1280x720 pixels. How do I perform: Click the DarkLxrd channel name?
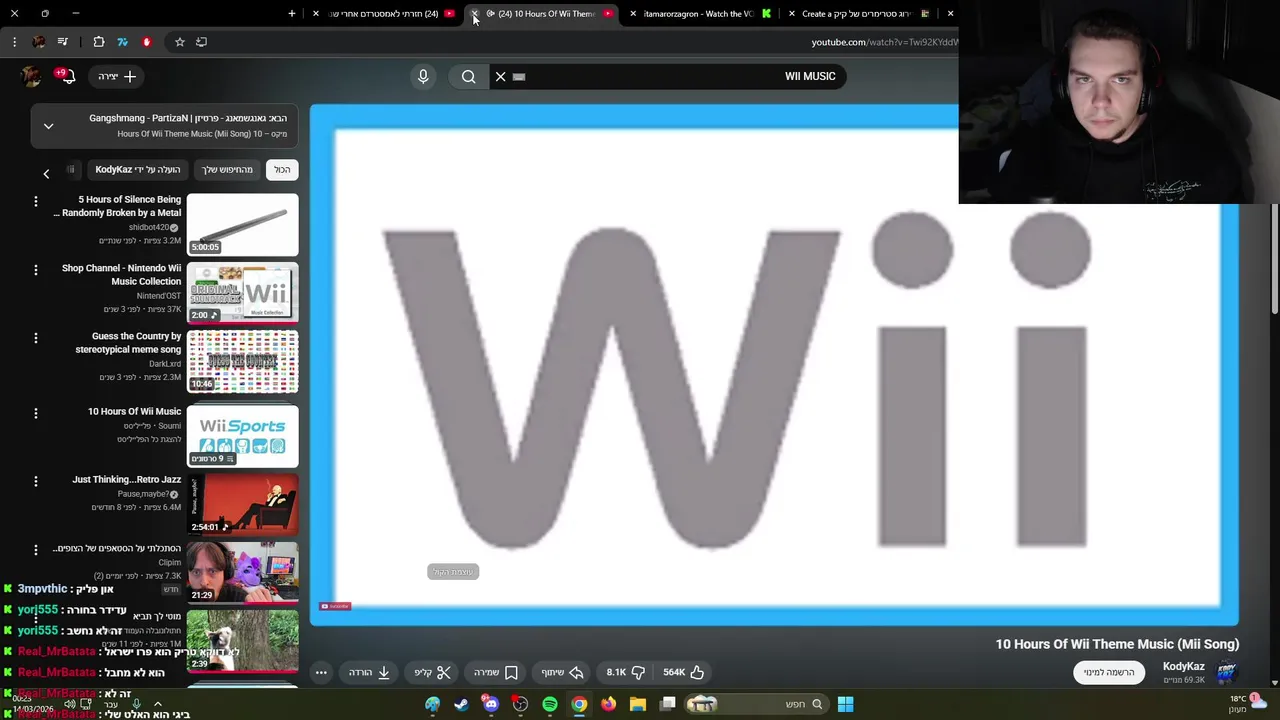[x=165, y=364]
